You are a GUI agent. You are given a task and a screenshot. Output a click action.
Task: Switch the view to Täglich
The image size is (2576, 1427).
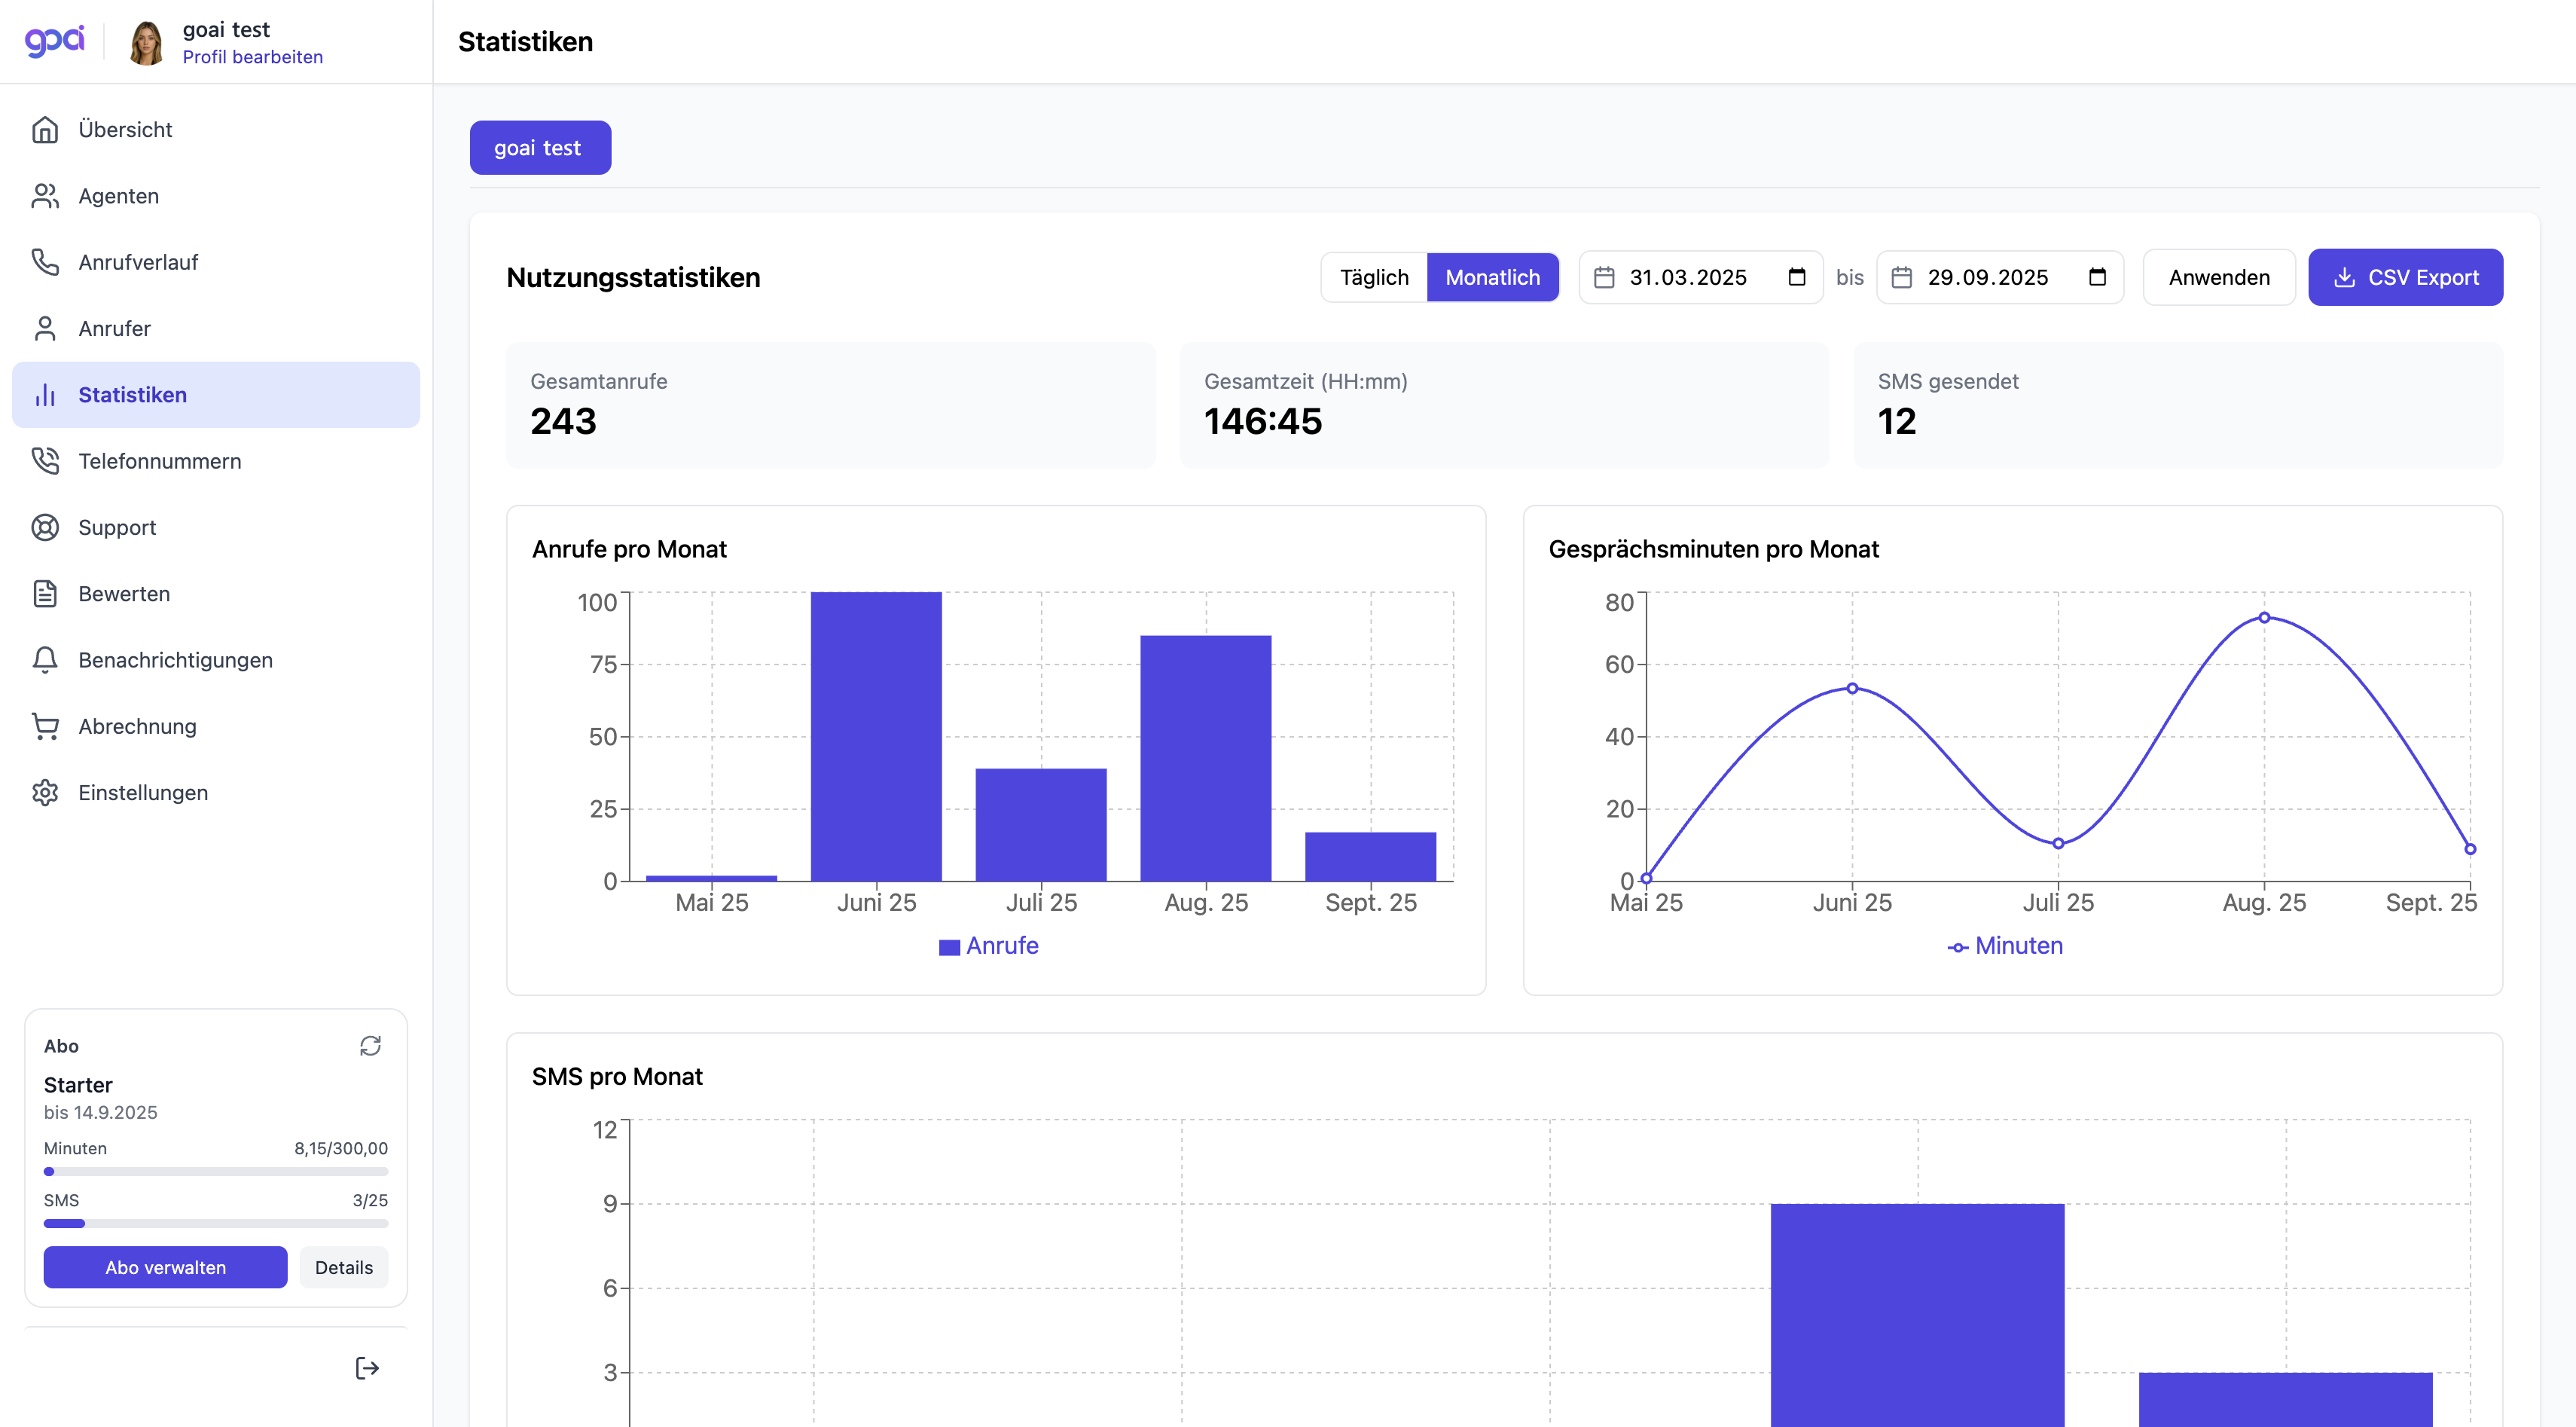click(x=1373, y=277)
